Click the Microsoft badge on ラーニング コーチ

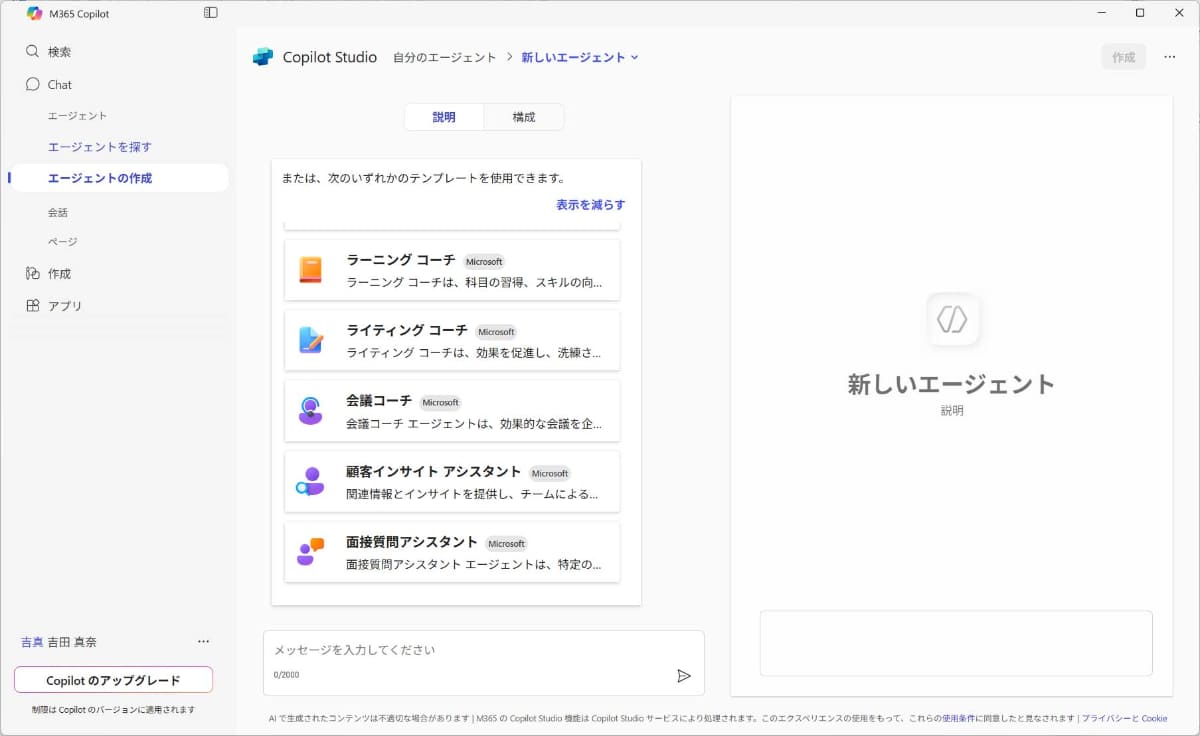pyautogui.click(x=484, y=262)
